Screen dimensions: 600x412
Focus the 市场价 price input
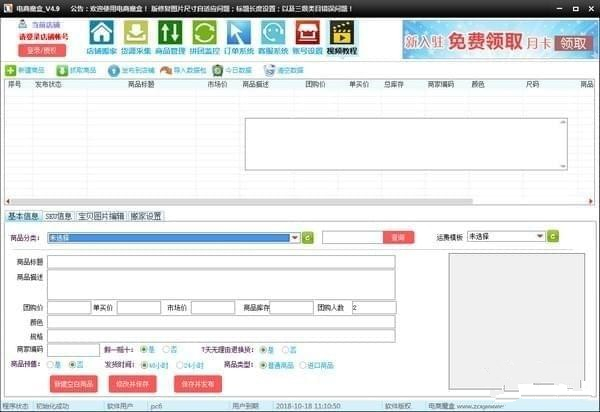coord(213,308)
